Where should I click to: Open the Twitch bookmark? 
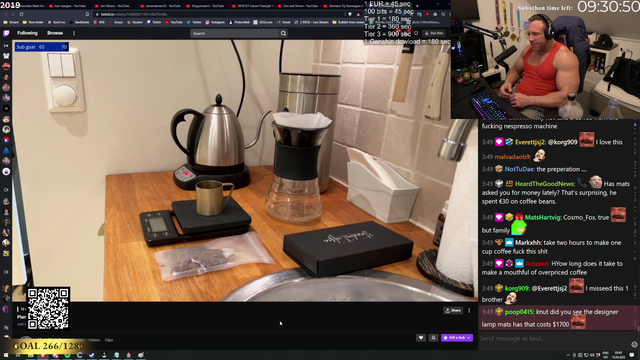[x=154, y=22]
